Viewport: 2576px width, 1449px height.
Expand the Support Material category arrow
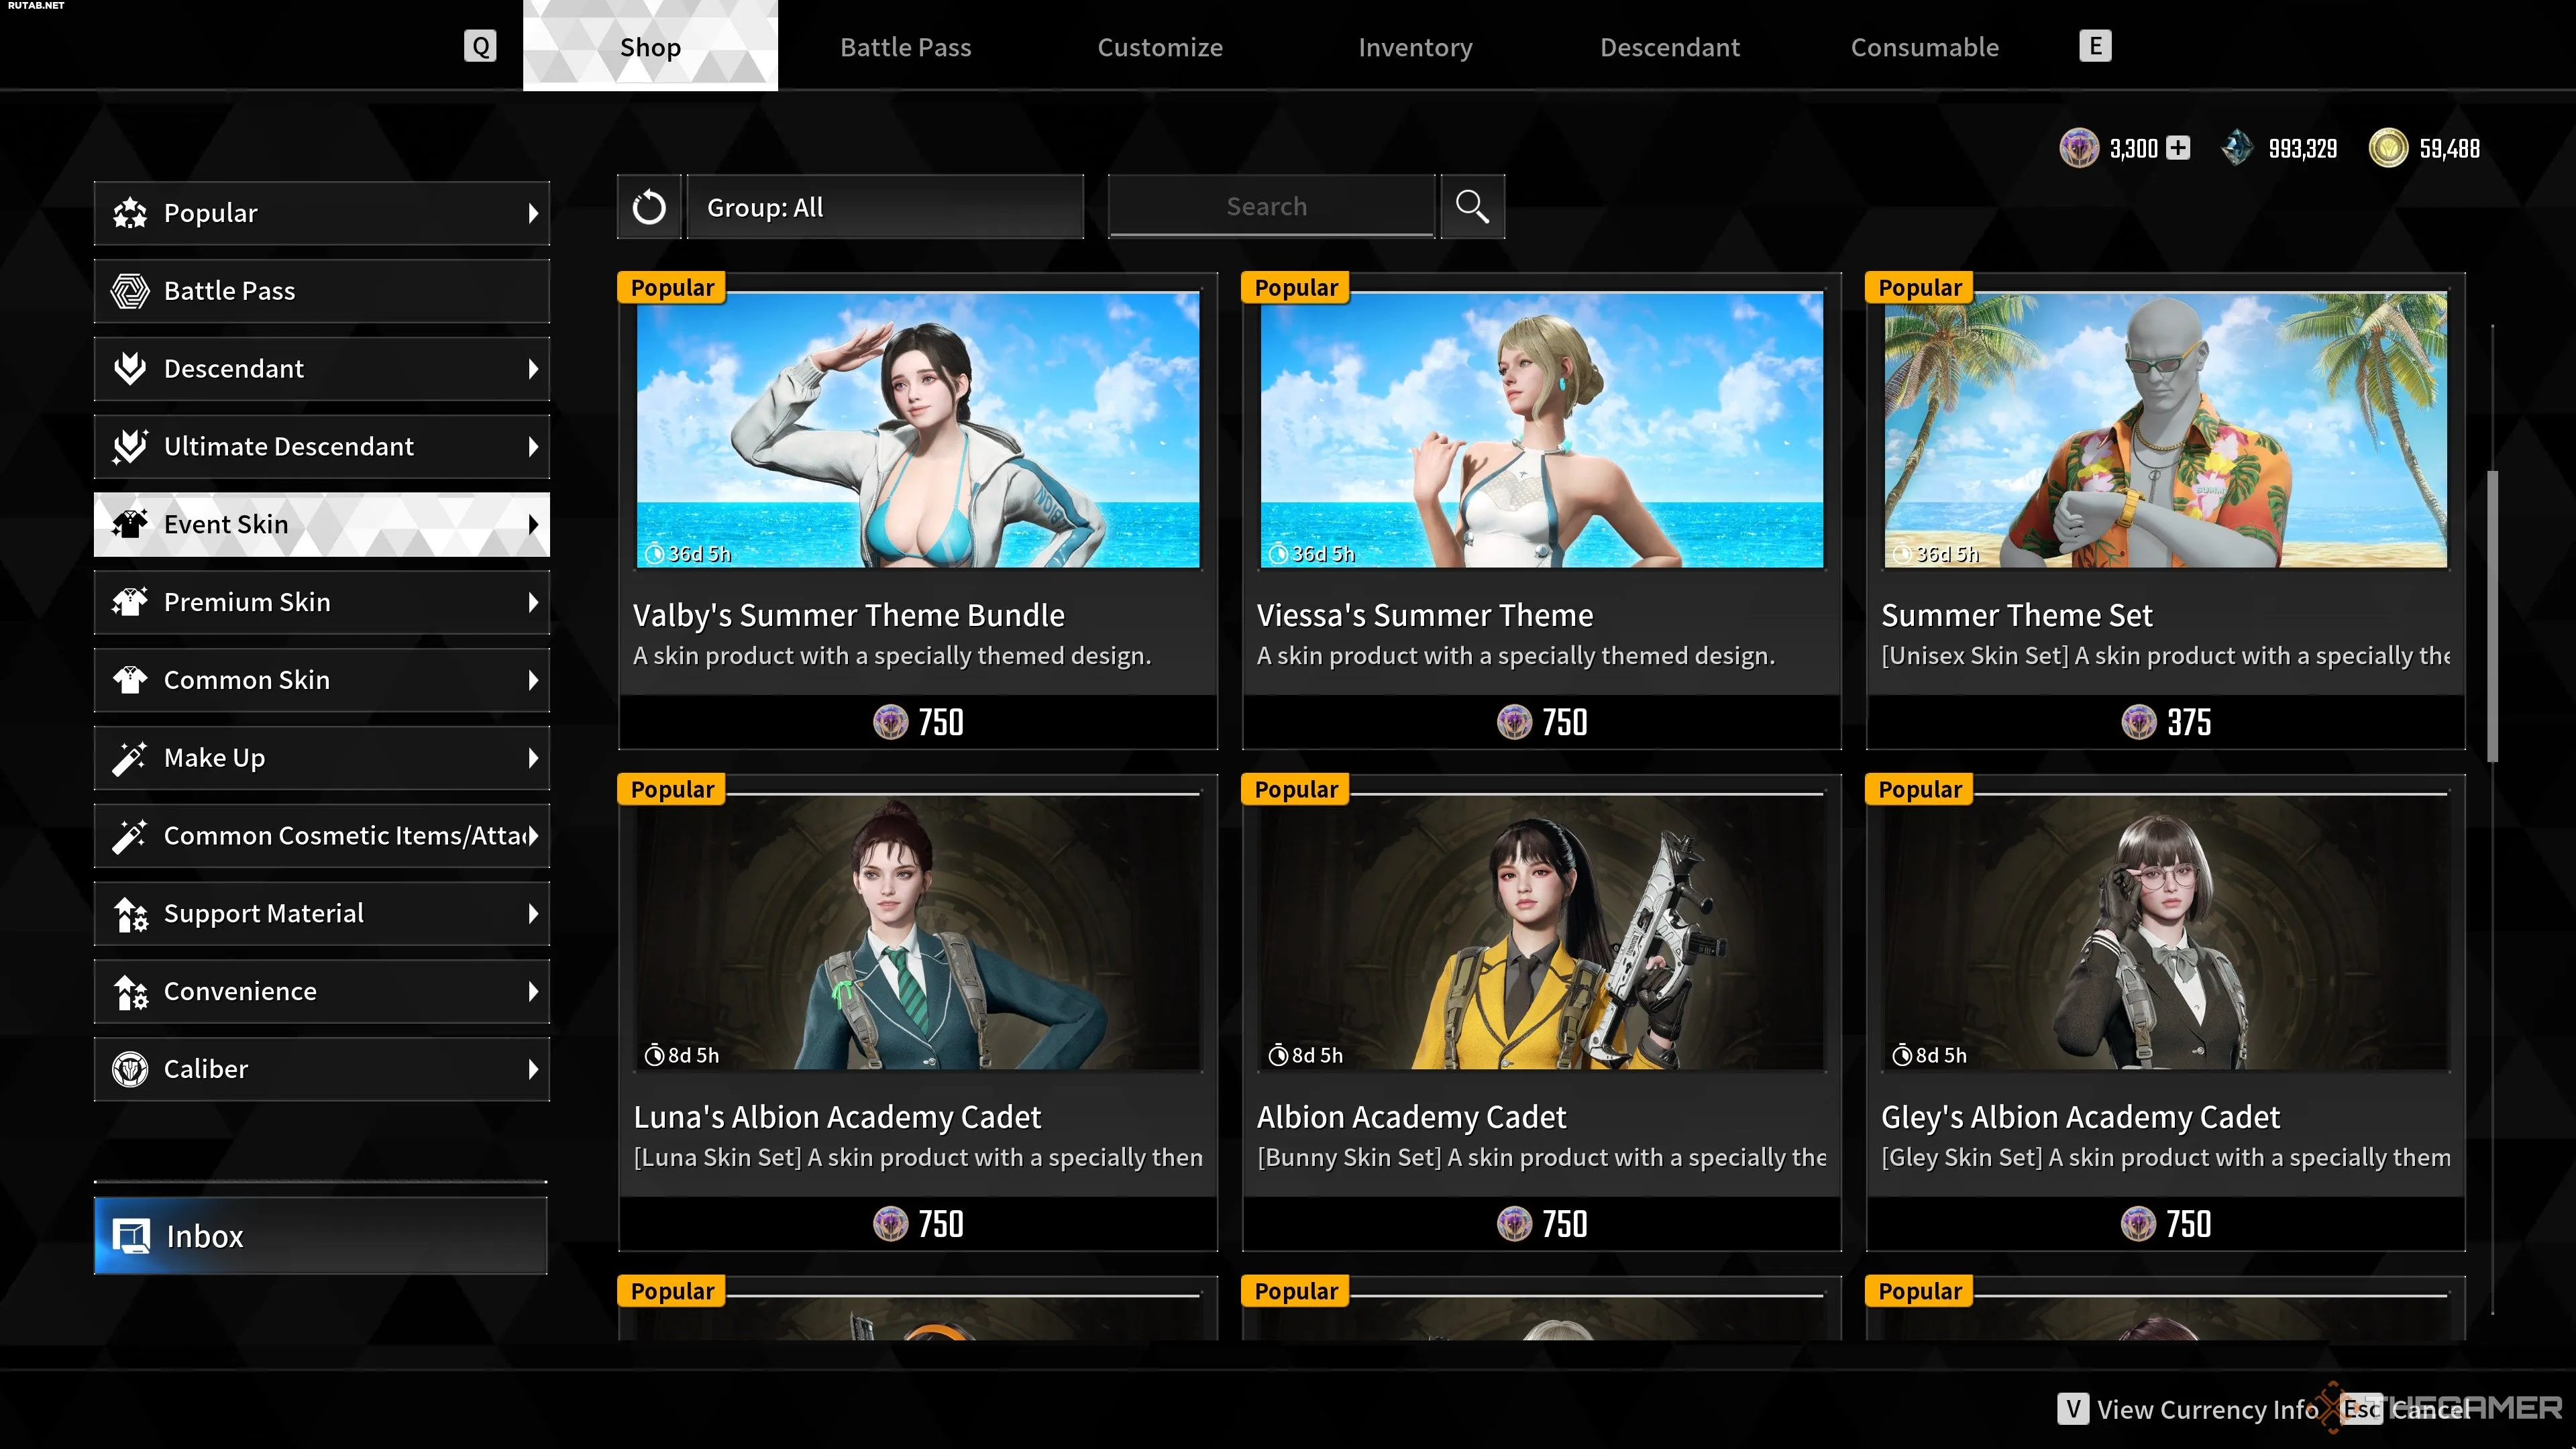pos(533,913)
